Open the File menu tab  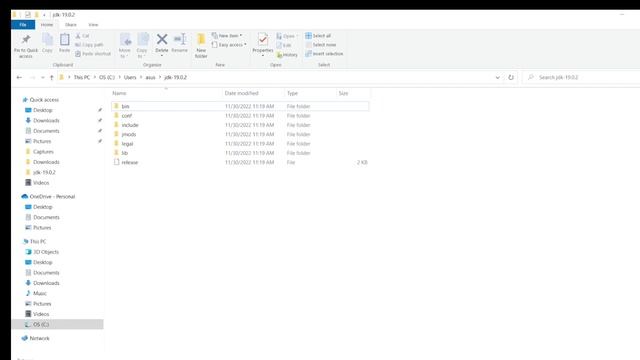pyautogui.click(x=23, y=25)
